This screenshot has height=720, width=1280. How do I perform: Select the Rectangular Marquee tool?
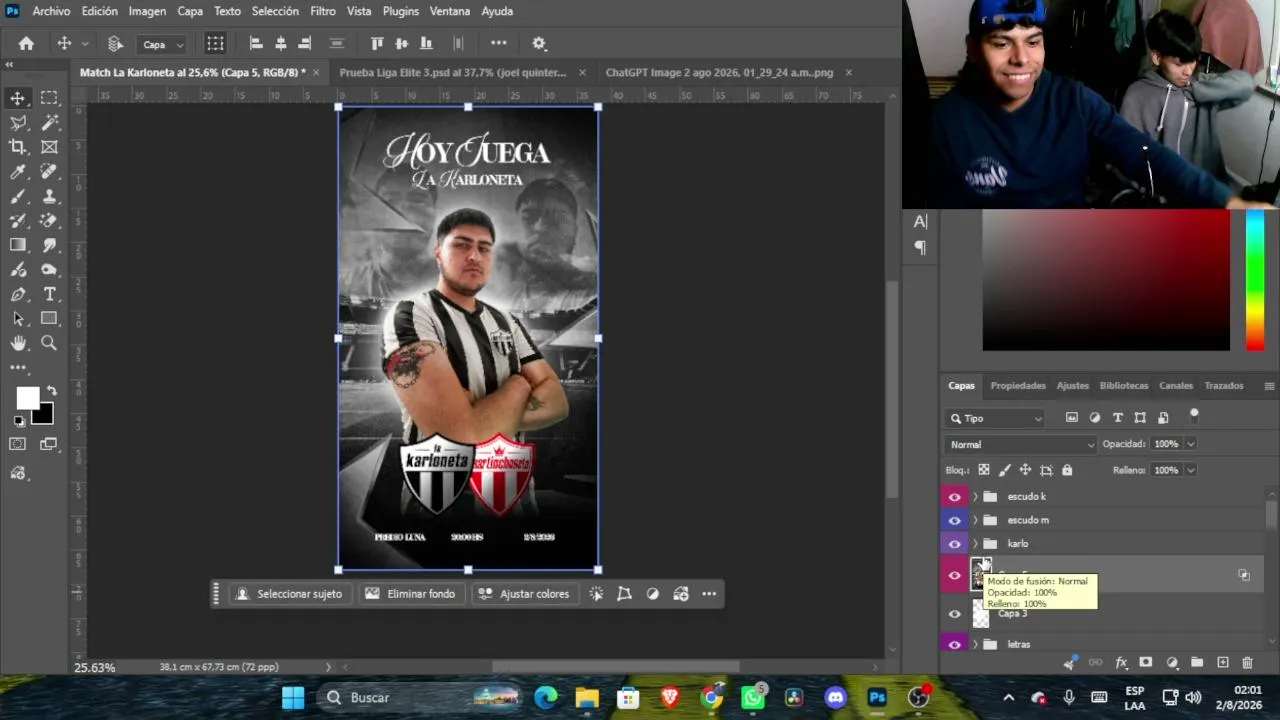49,98
